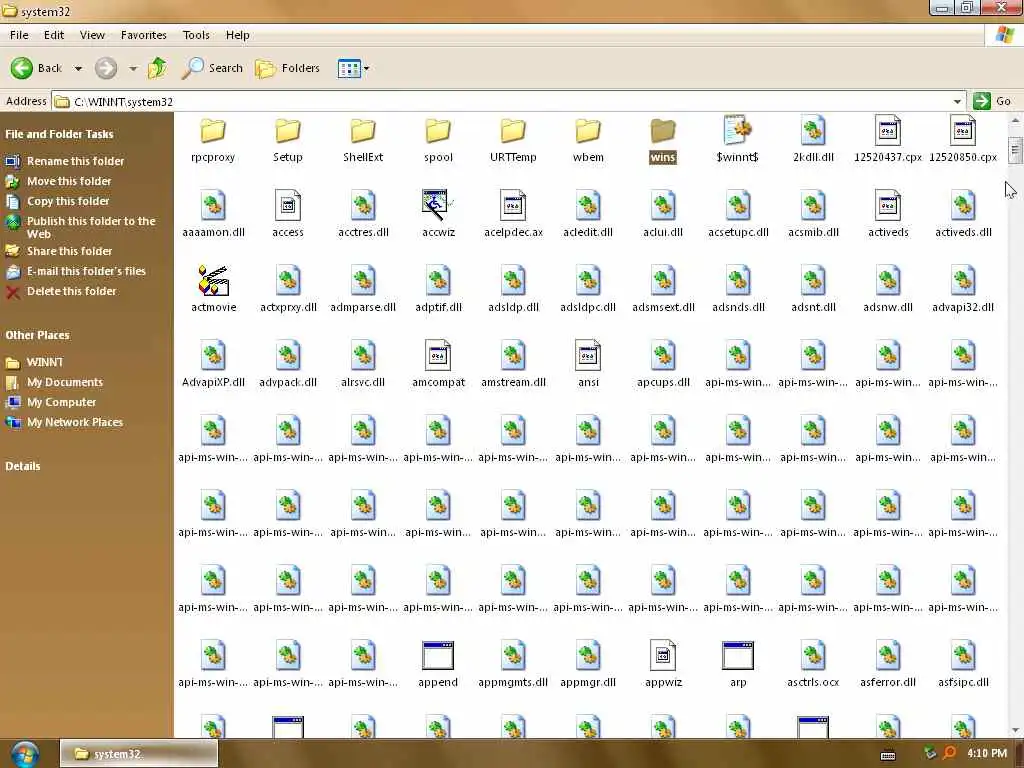Select the activeds type library icon
1024x768 pixels.
888,205
